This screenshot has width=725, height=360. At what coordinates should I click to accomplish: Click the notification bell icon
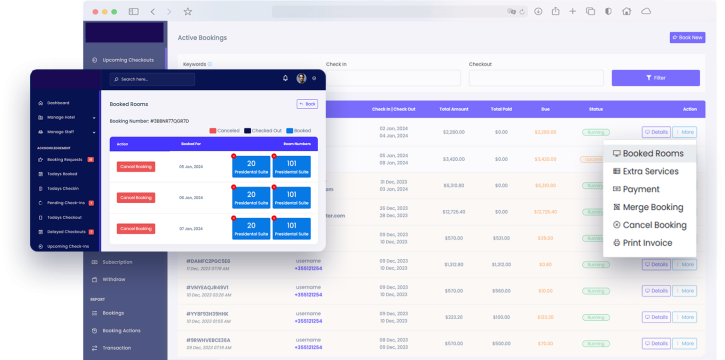(x=285, y=79)
